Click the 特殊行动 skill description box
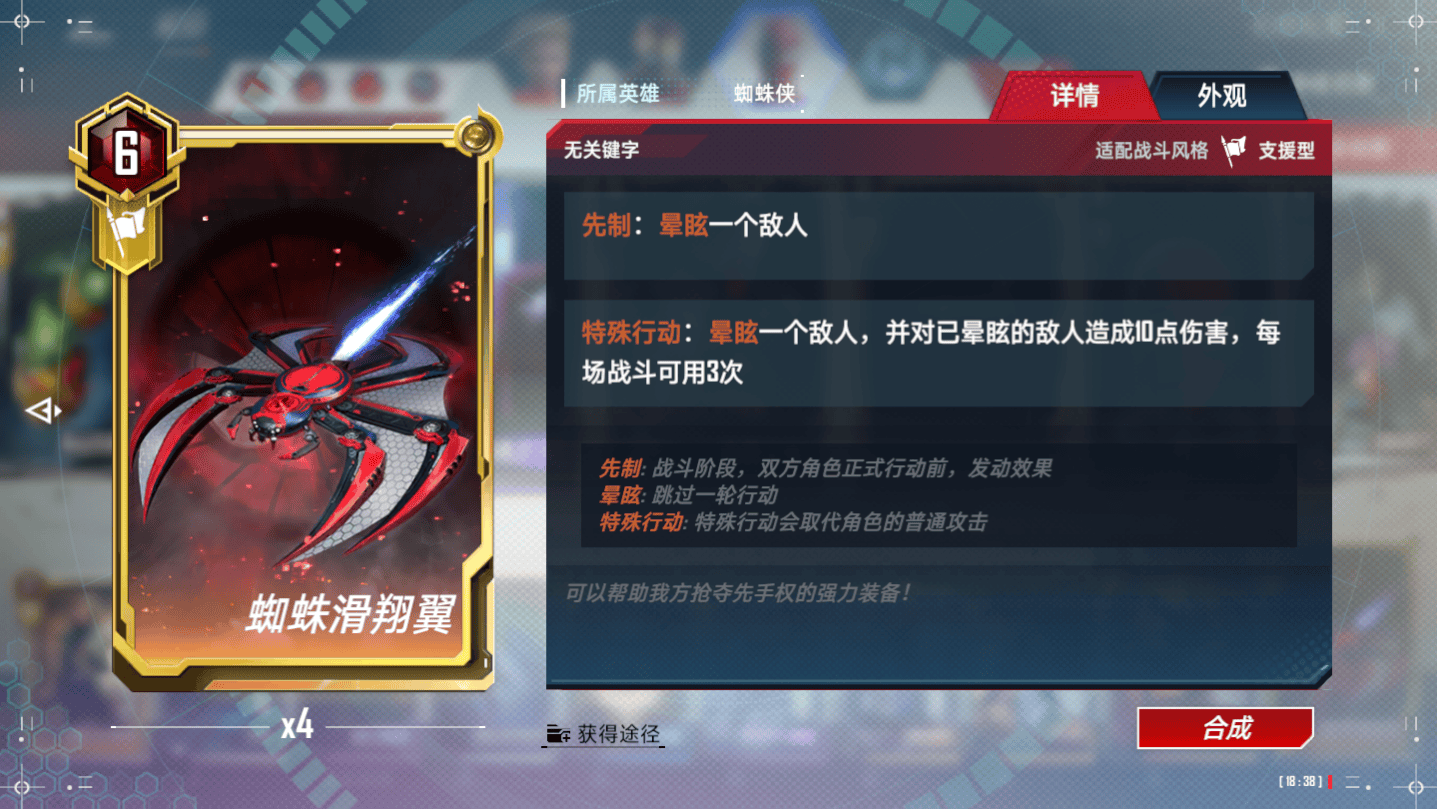Screen dimensions: 1437x809 938,353
